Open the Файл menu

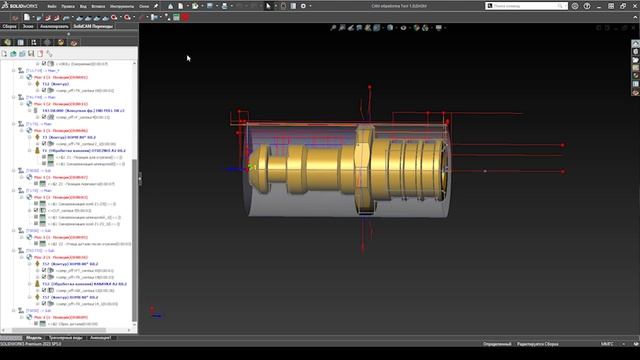point(52,6)
